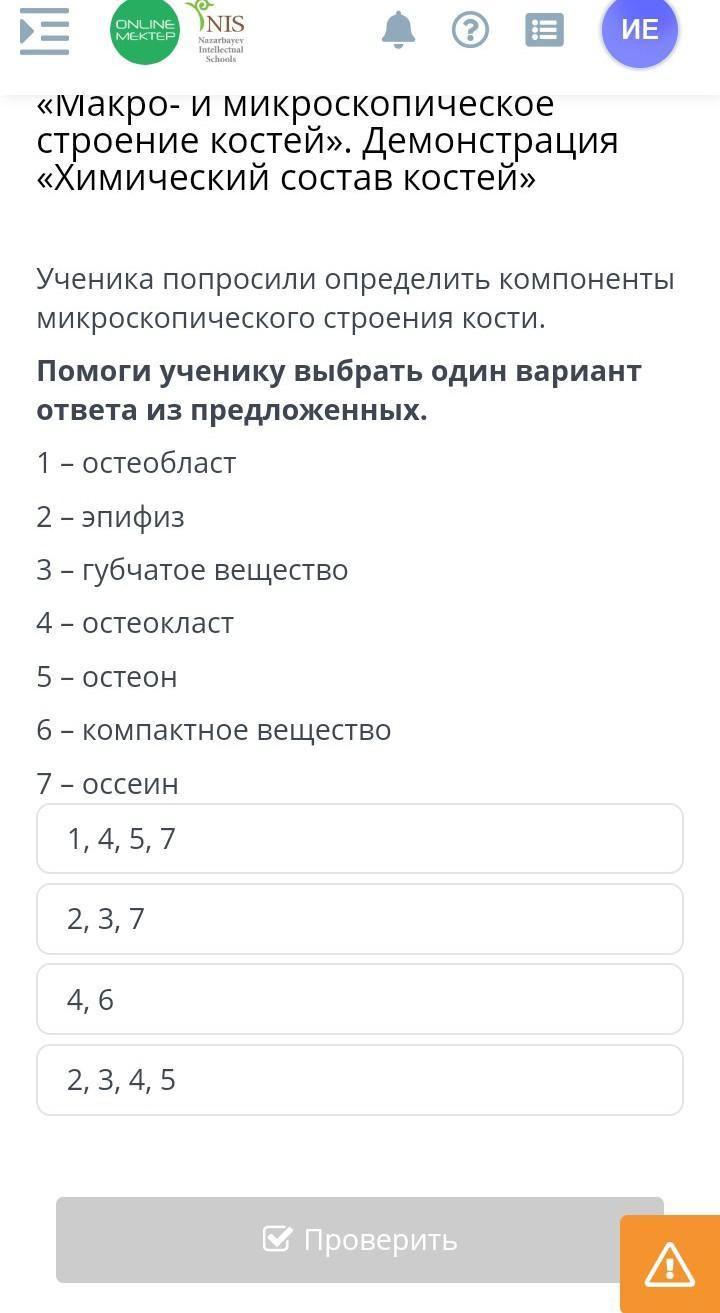This screenshot has height=1313, width=720.
Task: Select answer option 2, 3, 7
Action: (x=360, y=919)
